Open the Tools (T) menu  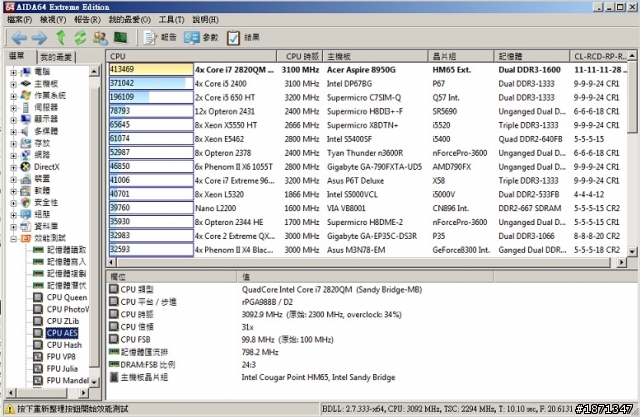pos(171,20)
